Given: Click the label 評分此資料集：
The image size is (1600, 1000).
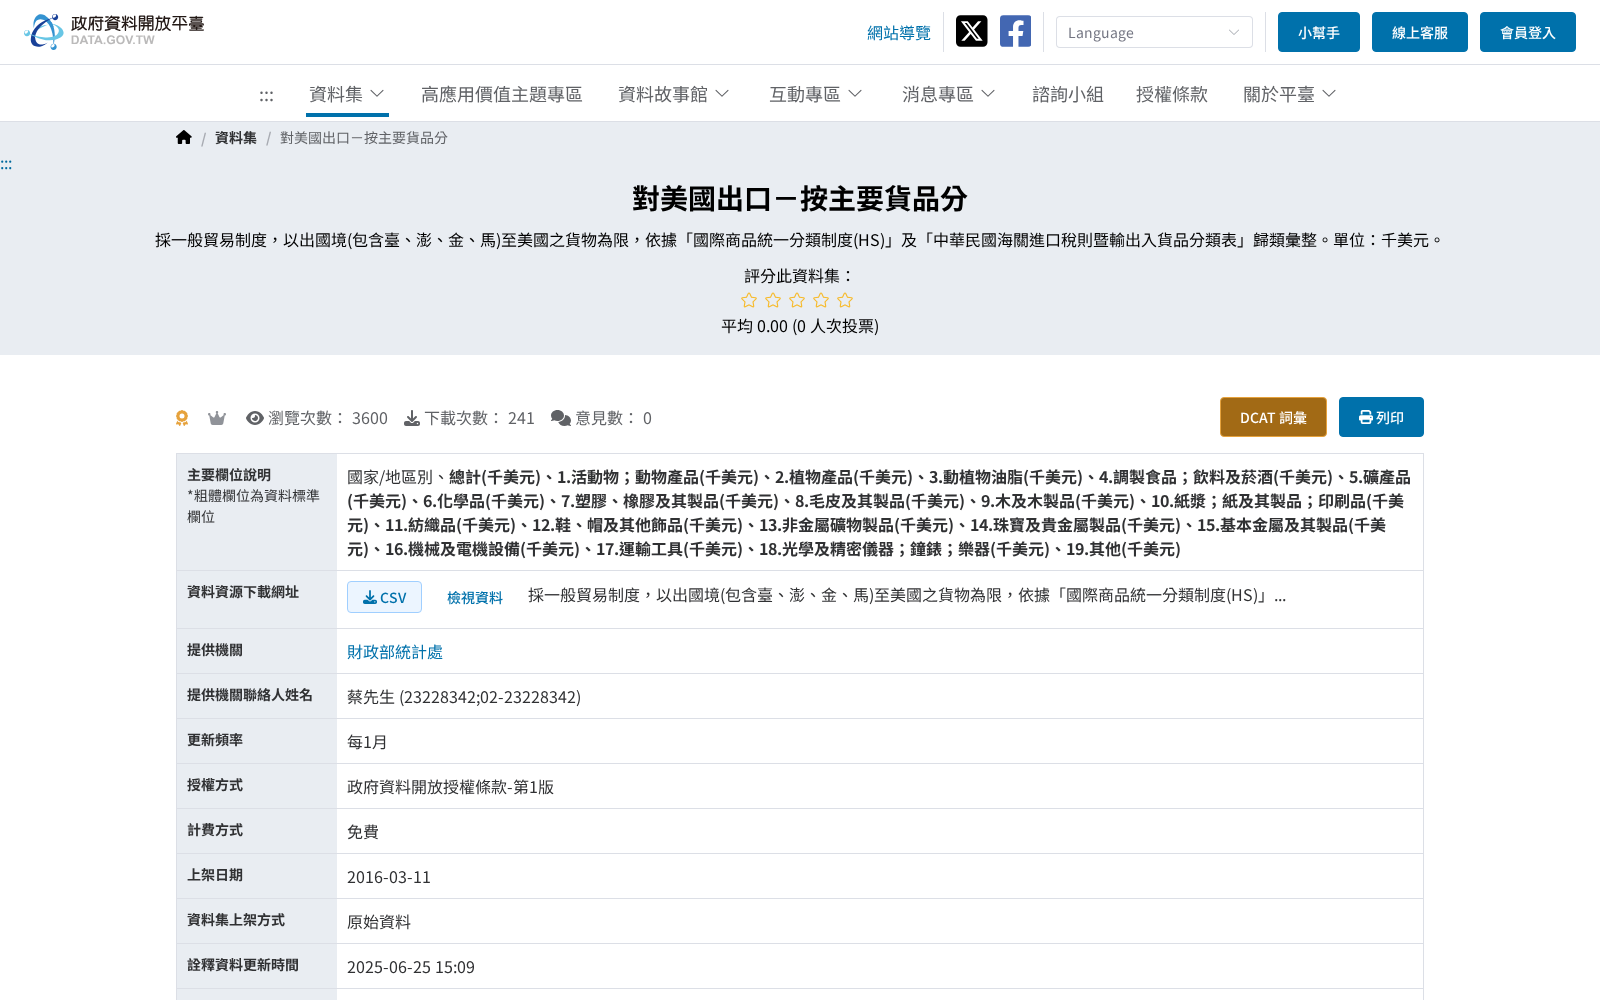Looking at the screenshot, I should [x=800, y=275].
